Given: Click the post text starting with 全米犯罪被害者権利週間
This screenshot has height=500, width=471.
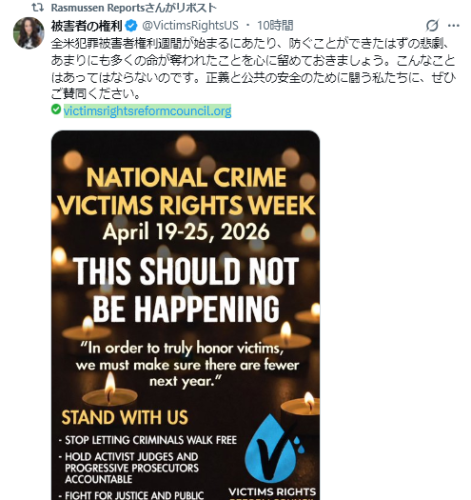Looking at the screenshot, I should point(253,69).
